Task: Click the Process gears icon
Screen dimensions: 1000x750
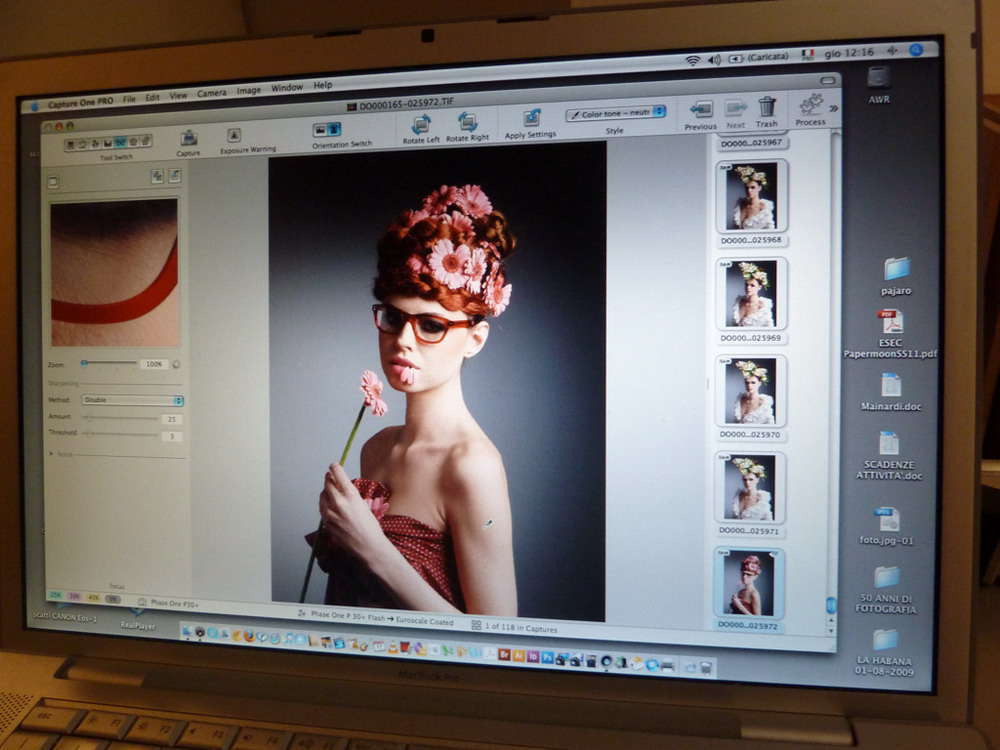Action: point(811,104)
